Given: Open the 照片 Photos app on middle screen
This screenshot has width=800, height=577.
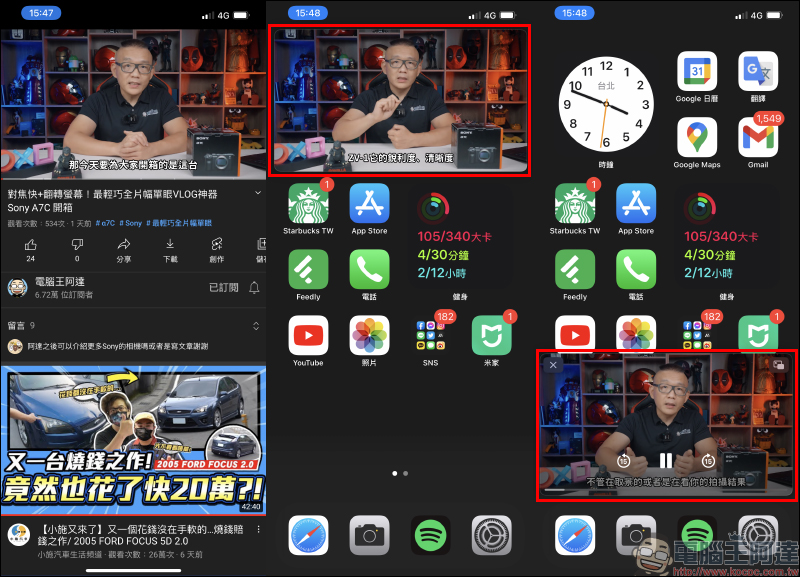Looking at the screenshot, I should pos(369,335).
